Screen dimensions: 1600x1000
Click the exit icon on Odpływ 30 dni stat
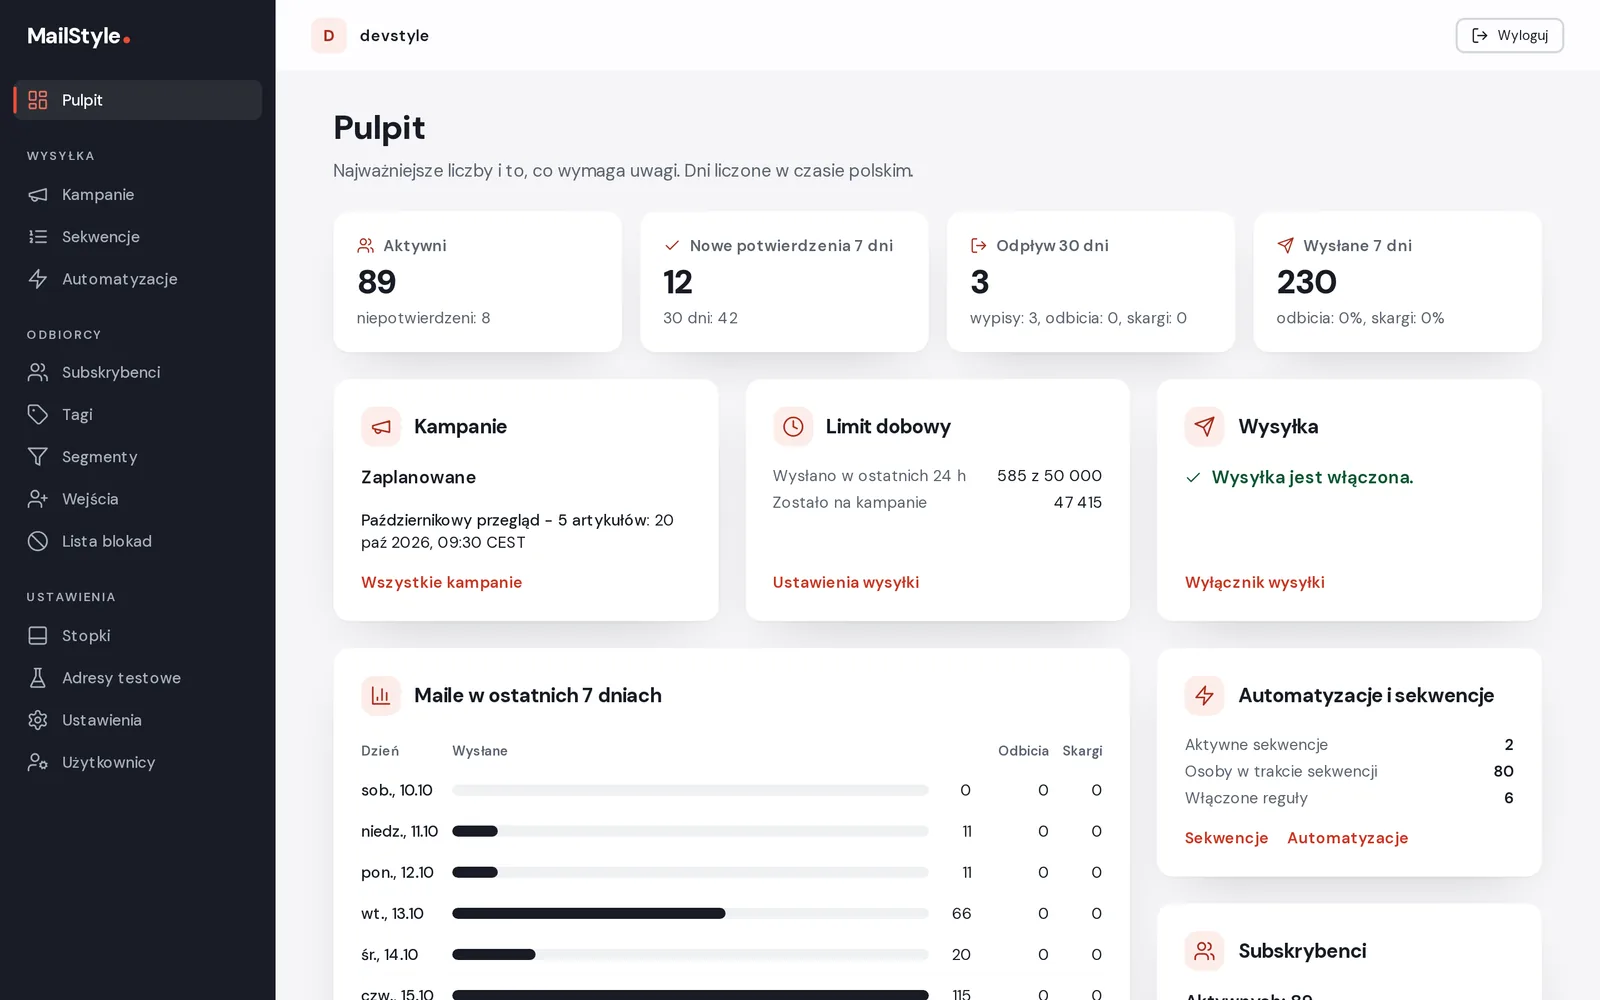979,246
